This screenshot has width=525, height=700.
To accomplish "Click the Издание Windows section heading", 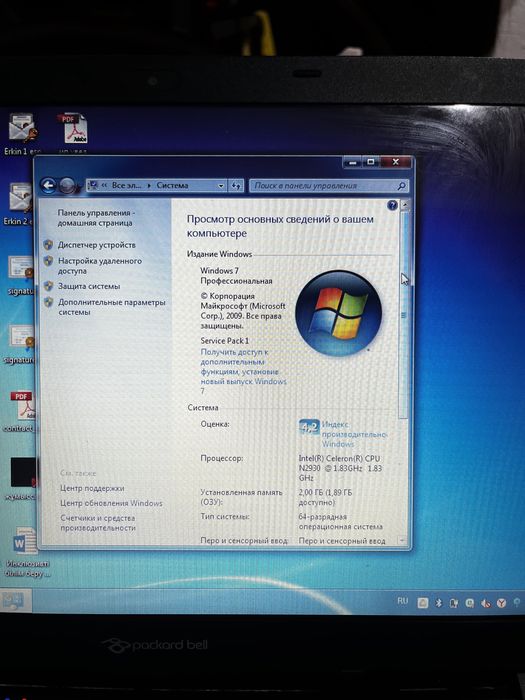I will pos(219,254).
